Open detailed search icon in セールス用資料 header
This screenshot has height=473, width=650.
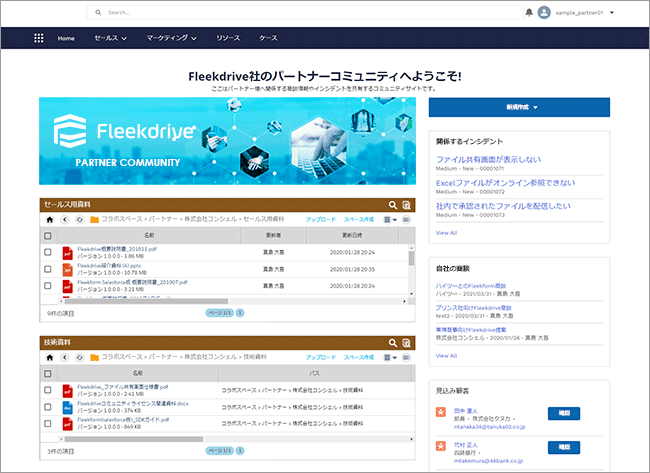(x=406, y=205)
